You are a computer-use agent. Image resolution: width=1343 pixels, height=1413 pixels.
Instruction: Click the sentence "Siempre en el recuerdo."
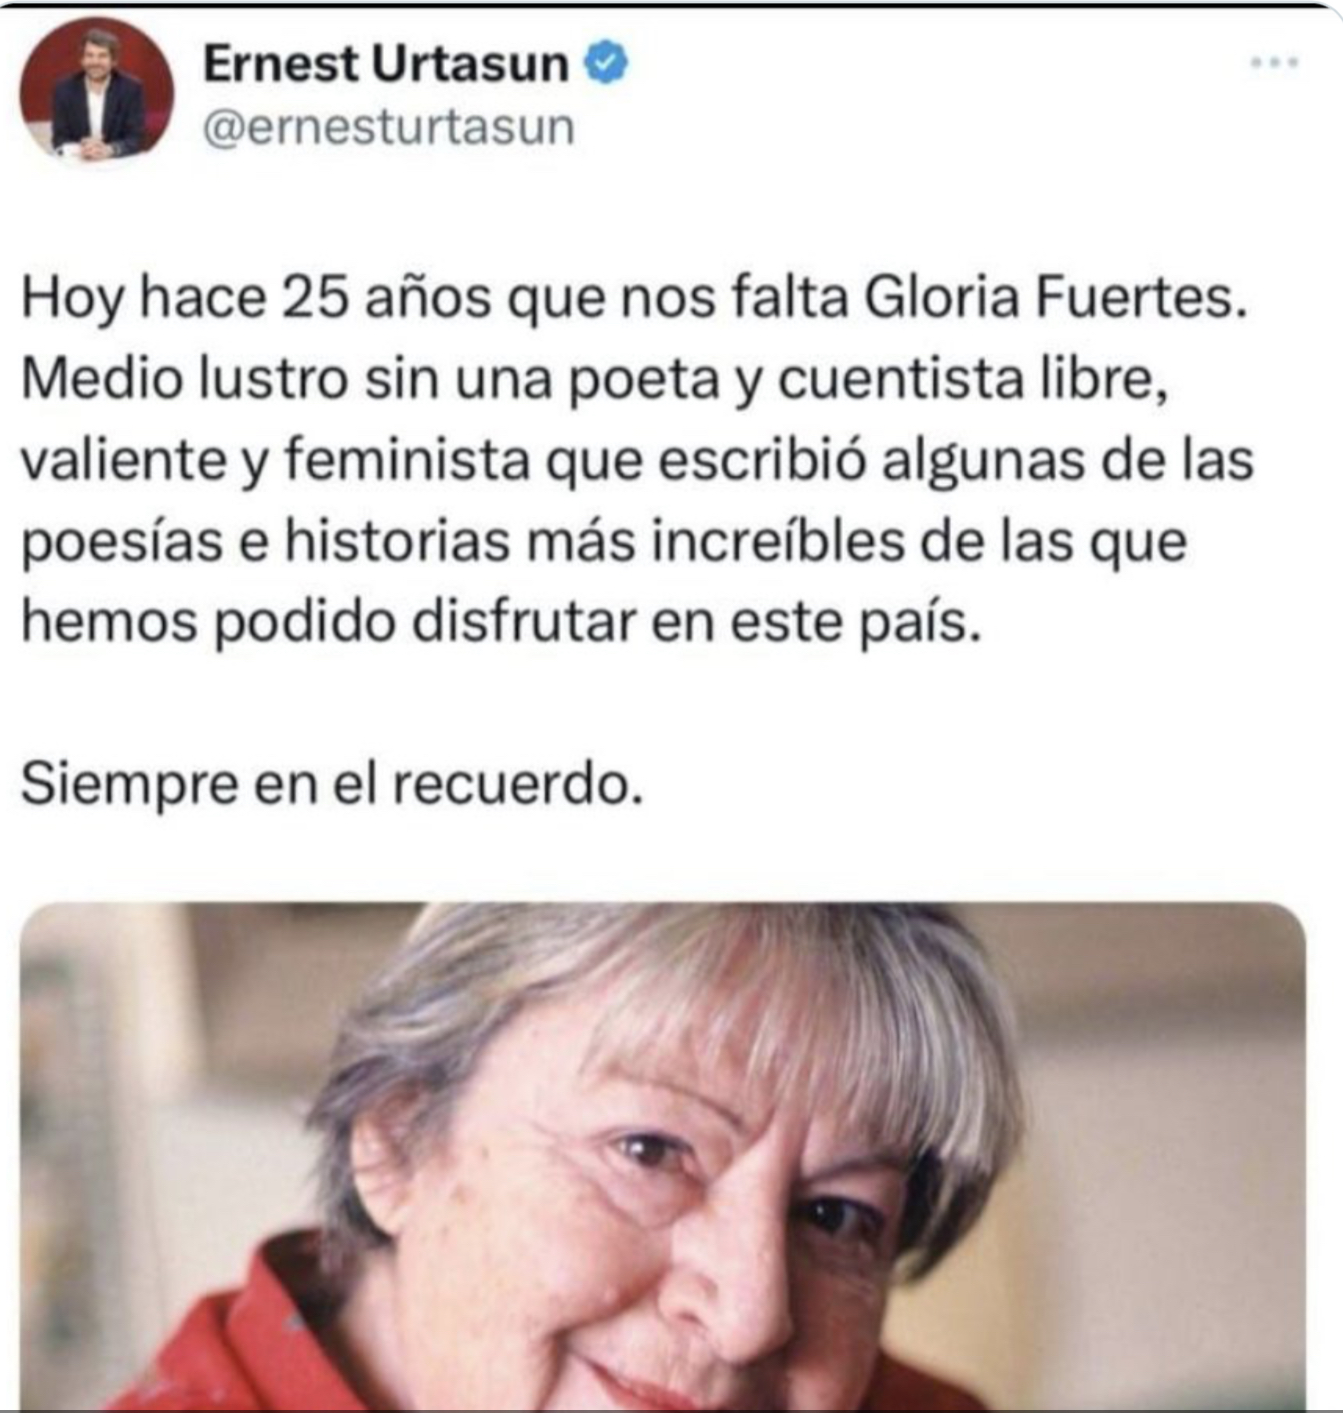click(x=331, y=783)
